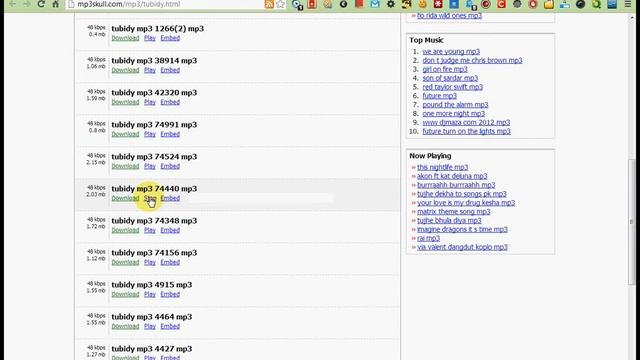Download tubidy mp3 74440 mp3
Image resolution: width=640 pixels, height=360 pixels.
point(125,198)
